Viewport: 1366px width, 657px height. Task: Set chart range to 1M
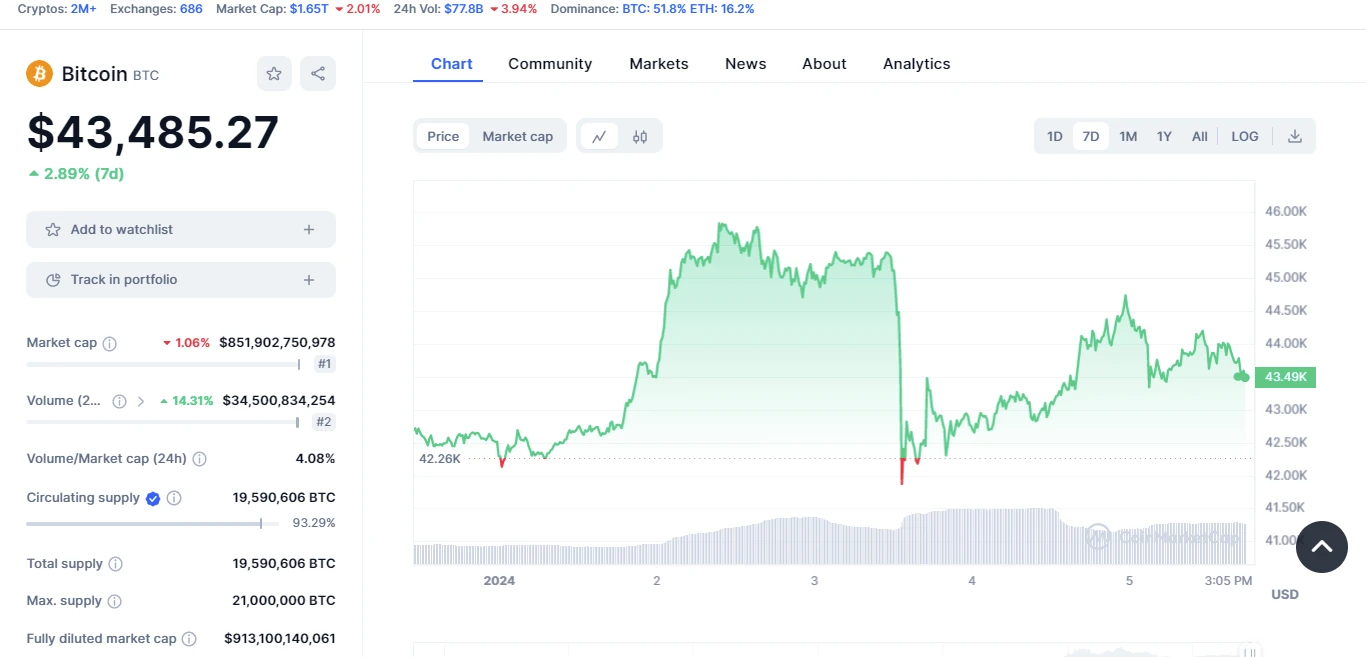coord(1128,136)
